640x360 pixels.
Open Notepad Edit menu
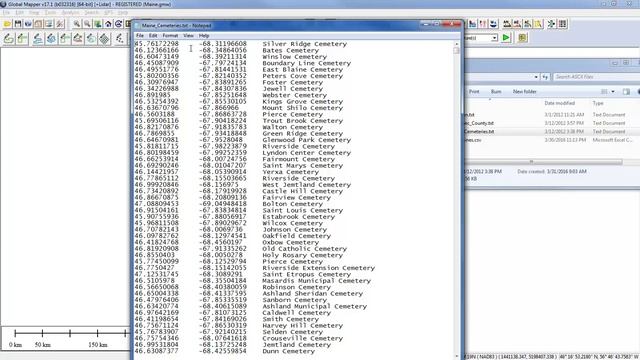(153, 36)
